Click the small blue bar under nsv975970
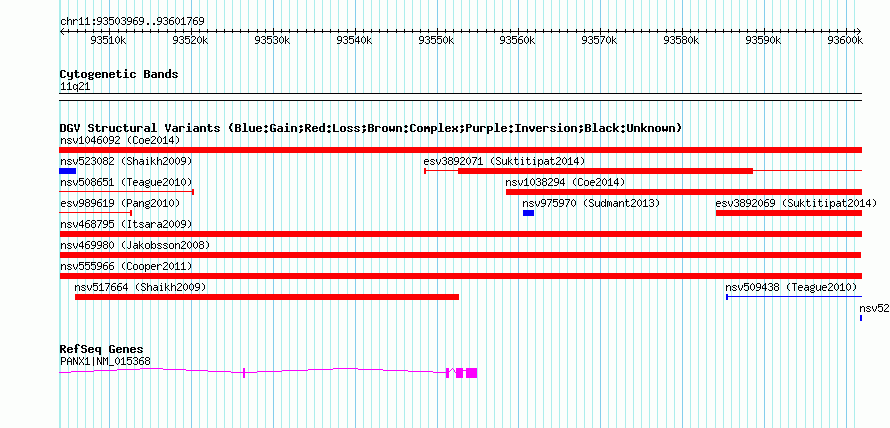Viewport: 890px width, 428px height. click(x=528, y=213)
